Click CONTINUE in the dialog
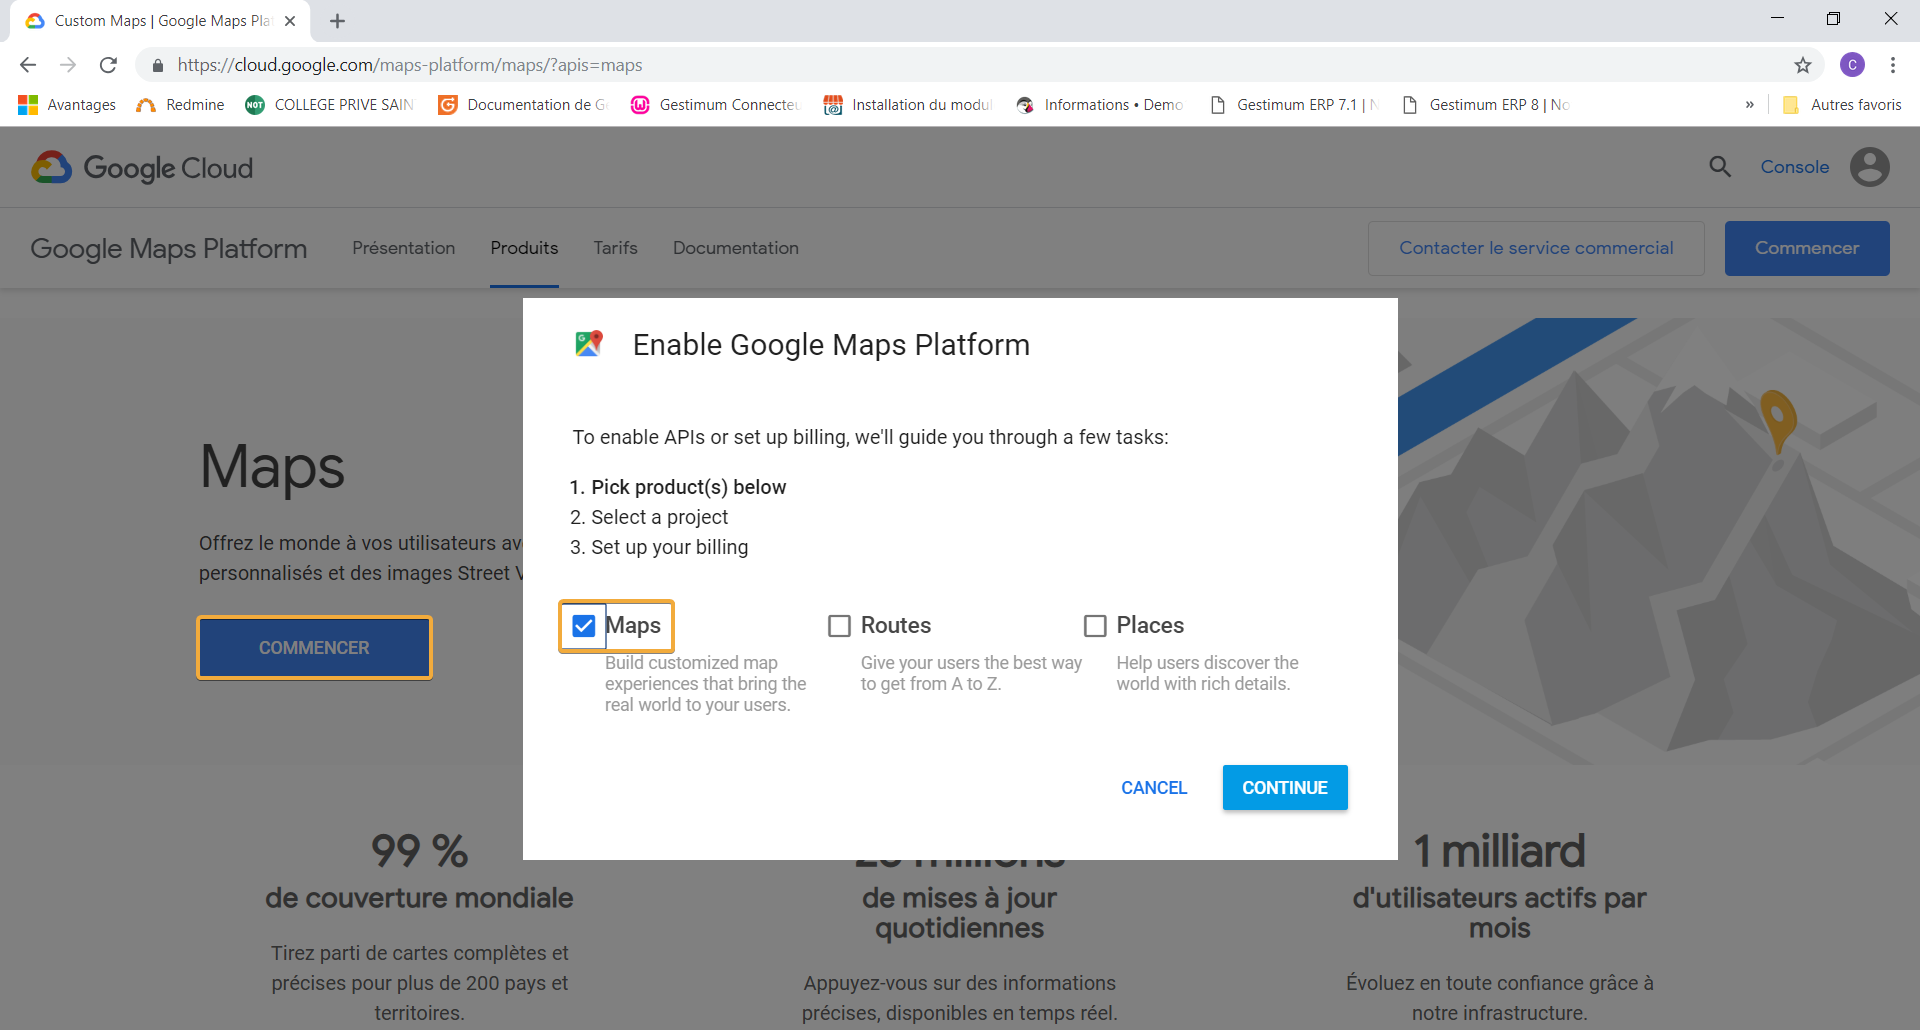 1285,788
